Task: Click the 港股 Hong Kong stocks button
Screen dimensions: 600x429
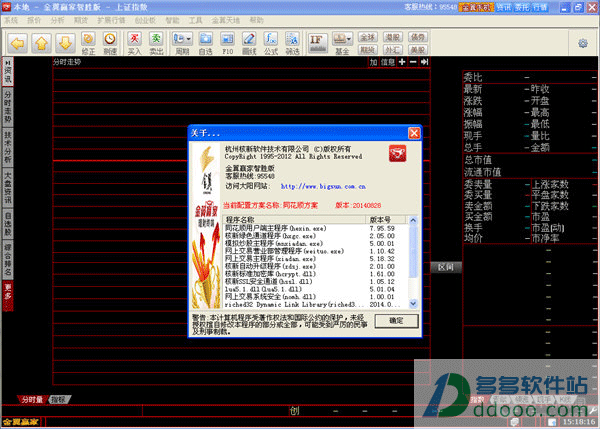Action: pyautogui.click(x=393, y=37)
